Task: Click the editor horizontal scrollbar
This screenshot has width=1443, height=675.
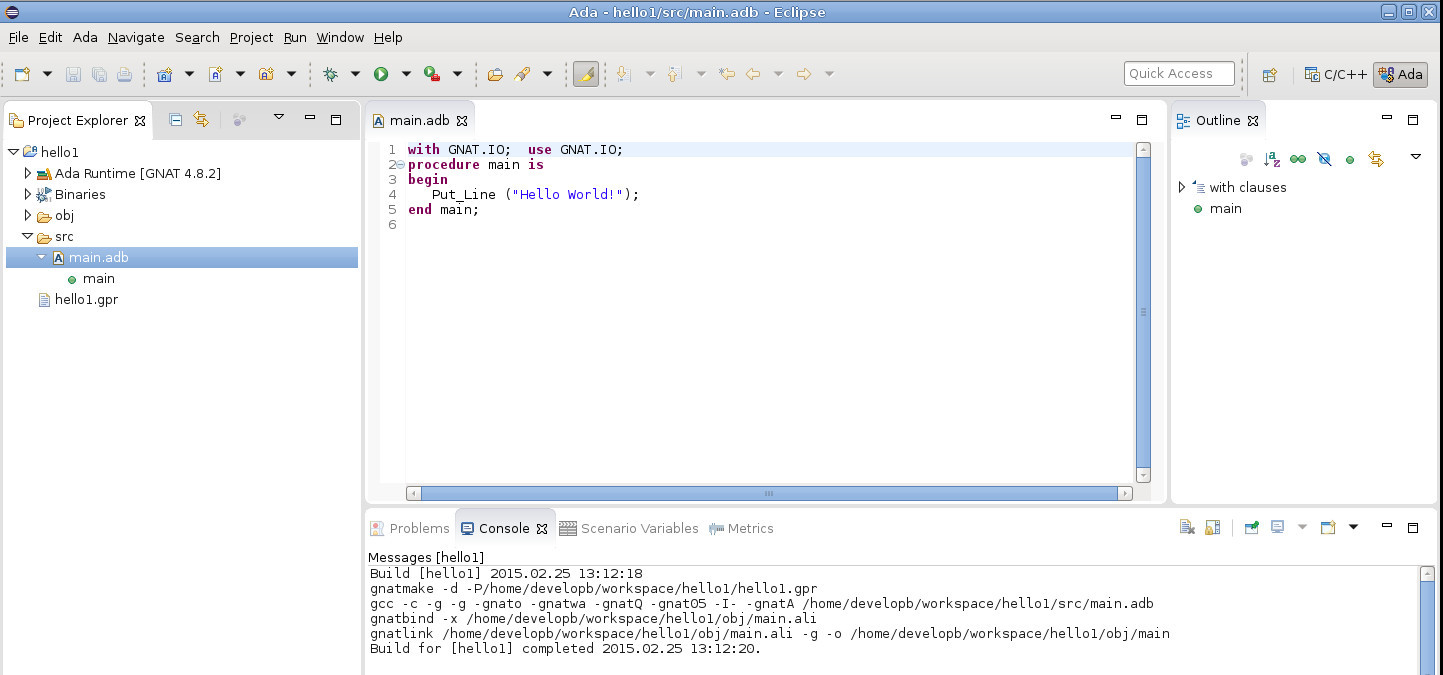Action: coord(768,493)
